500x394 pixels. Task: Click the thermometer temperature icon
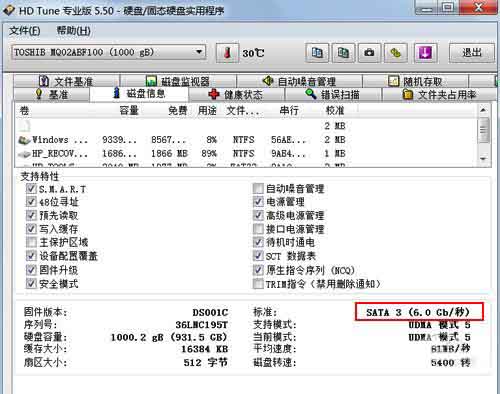coord(227,53)
